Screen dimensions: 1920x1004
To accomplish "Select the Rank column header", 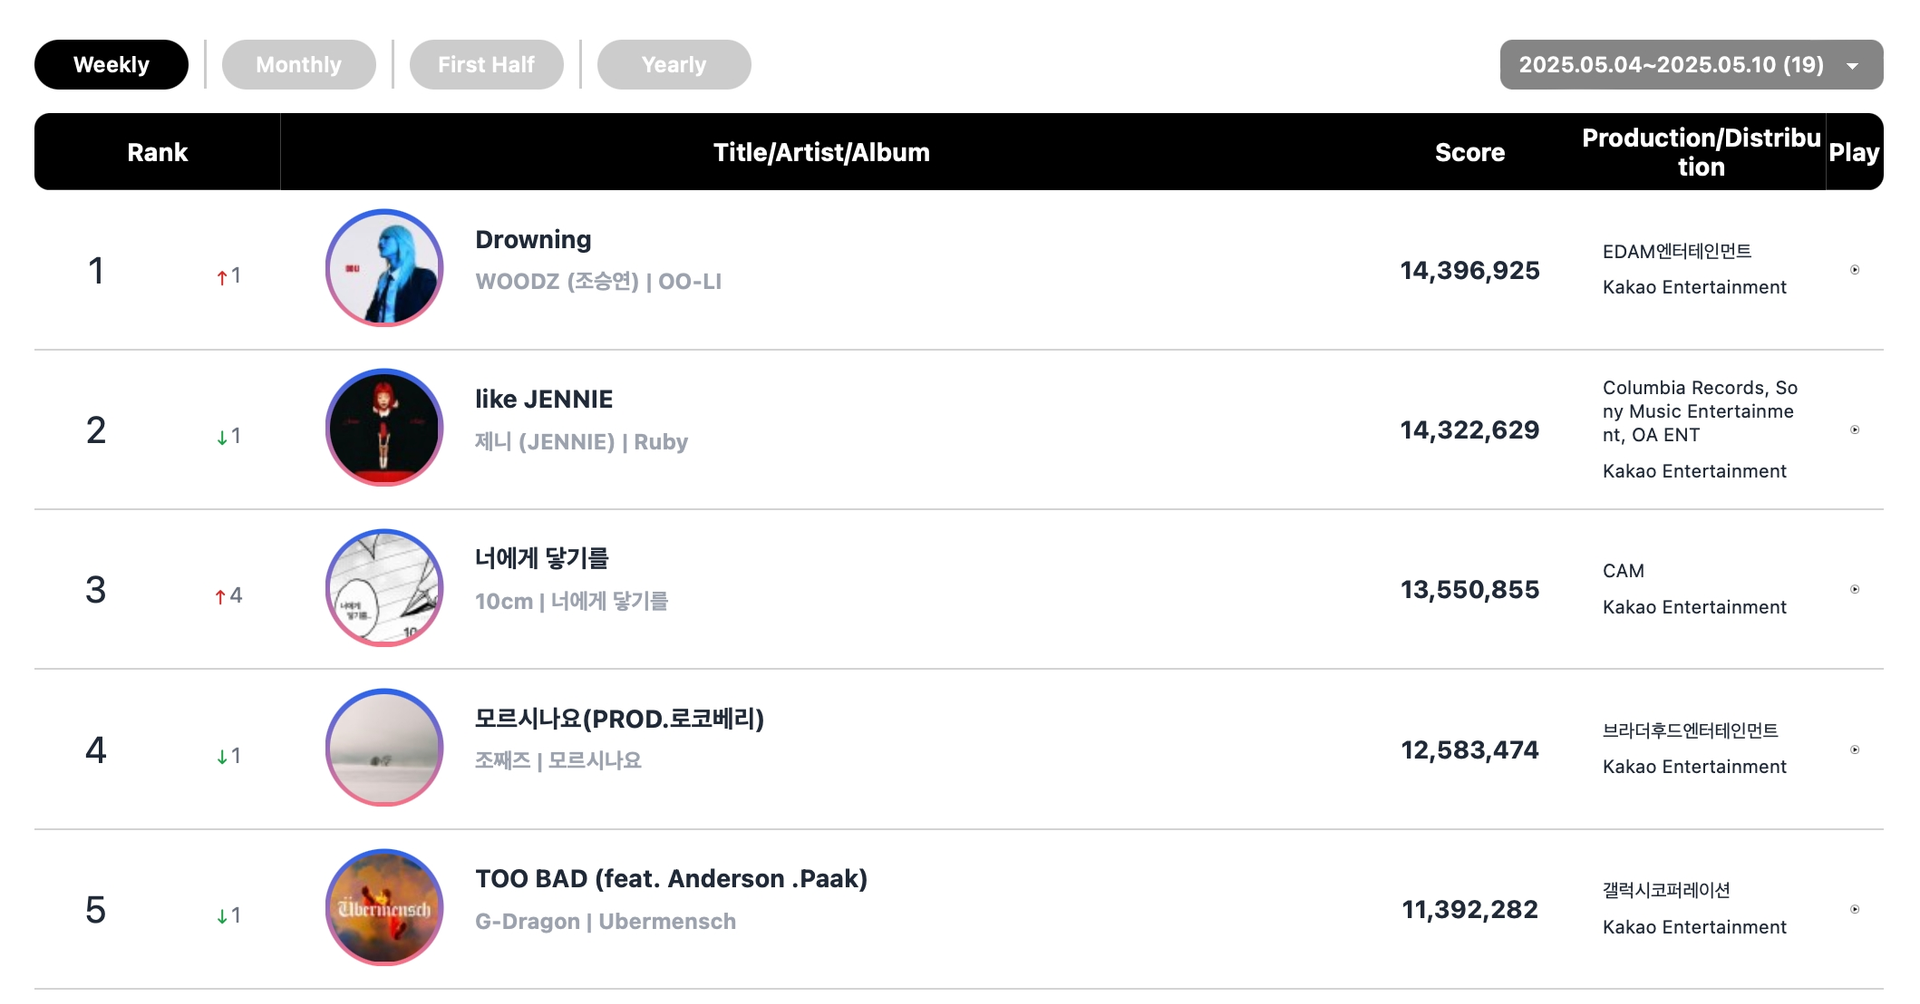I will [157, 152].
